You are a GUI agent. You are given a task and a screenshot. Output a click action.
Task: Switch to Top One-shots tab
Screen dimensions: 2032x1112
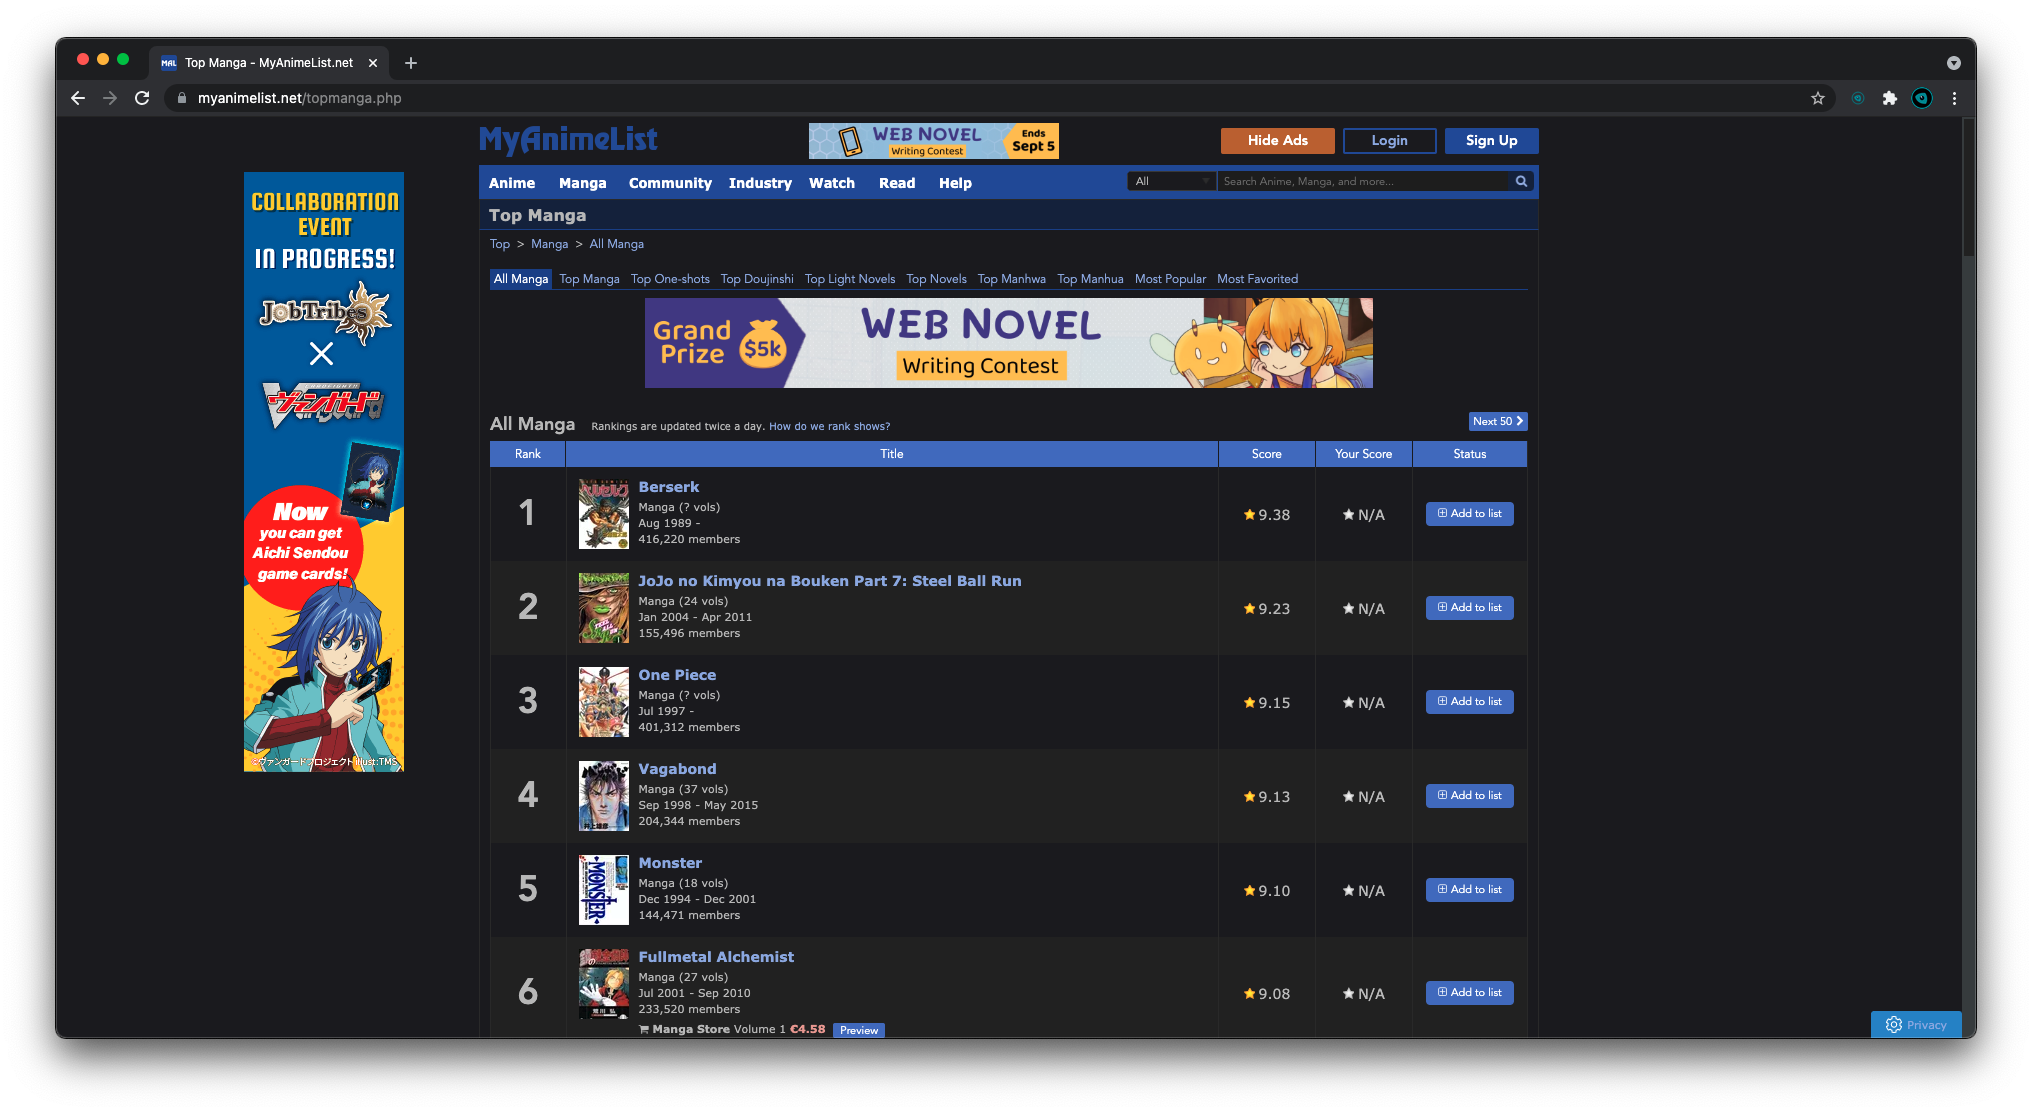click(x=670, y=279)
